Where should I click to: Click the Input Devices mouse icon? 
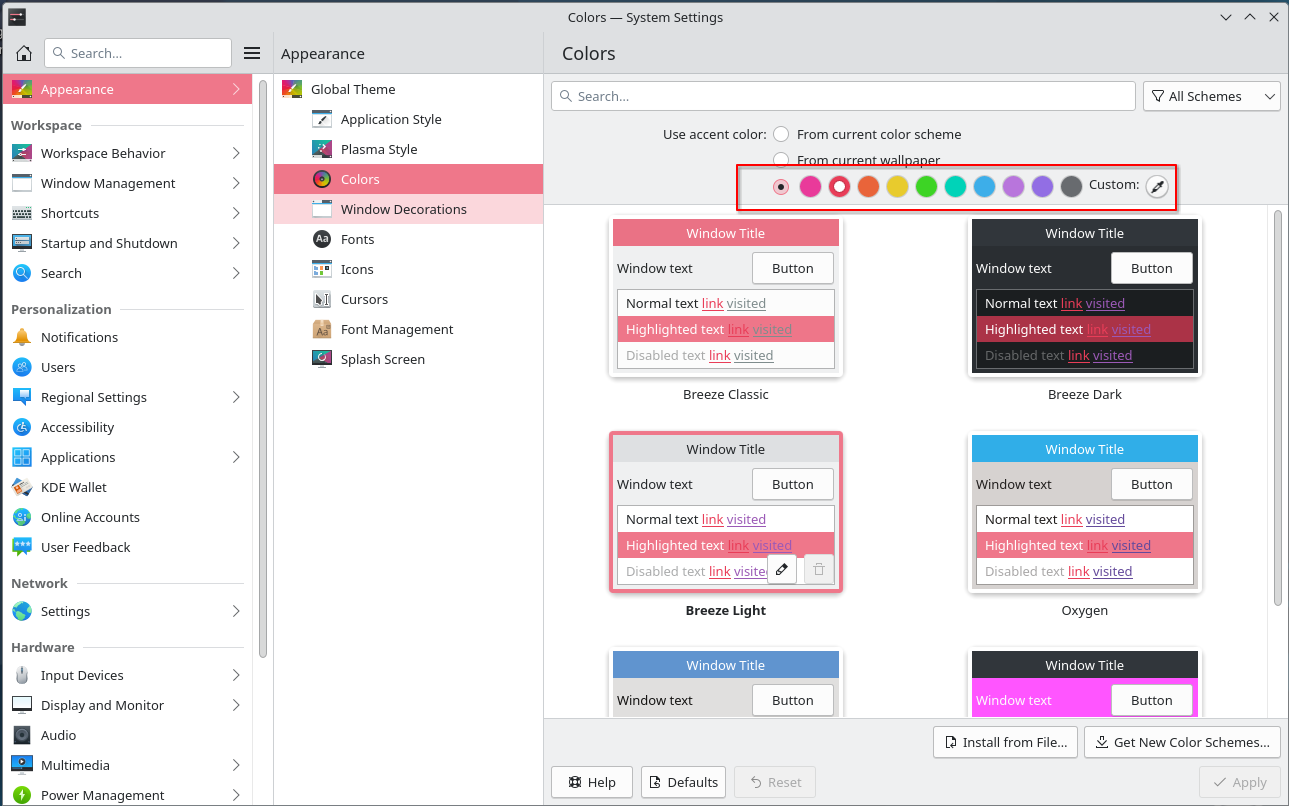pyautogui.click(x=22, y=675)
